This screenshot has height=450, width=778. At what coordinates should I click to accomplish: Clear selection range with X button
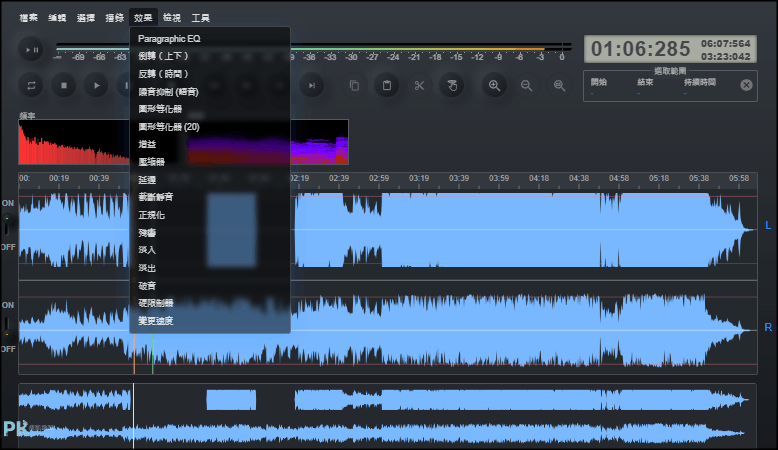[746, 85]
